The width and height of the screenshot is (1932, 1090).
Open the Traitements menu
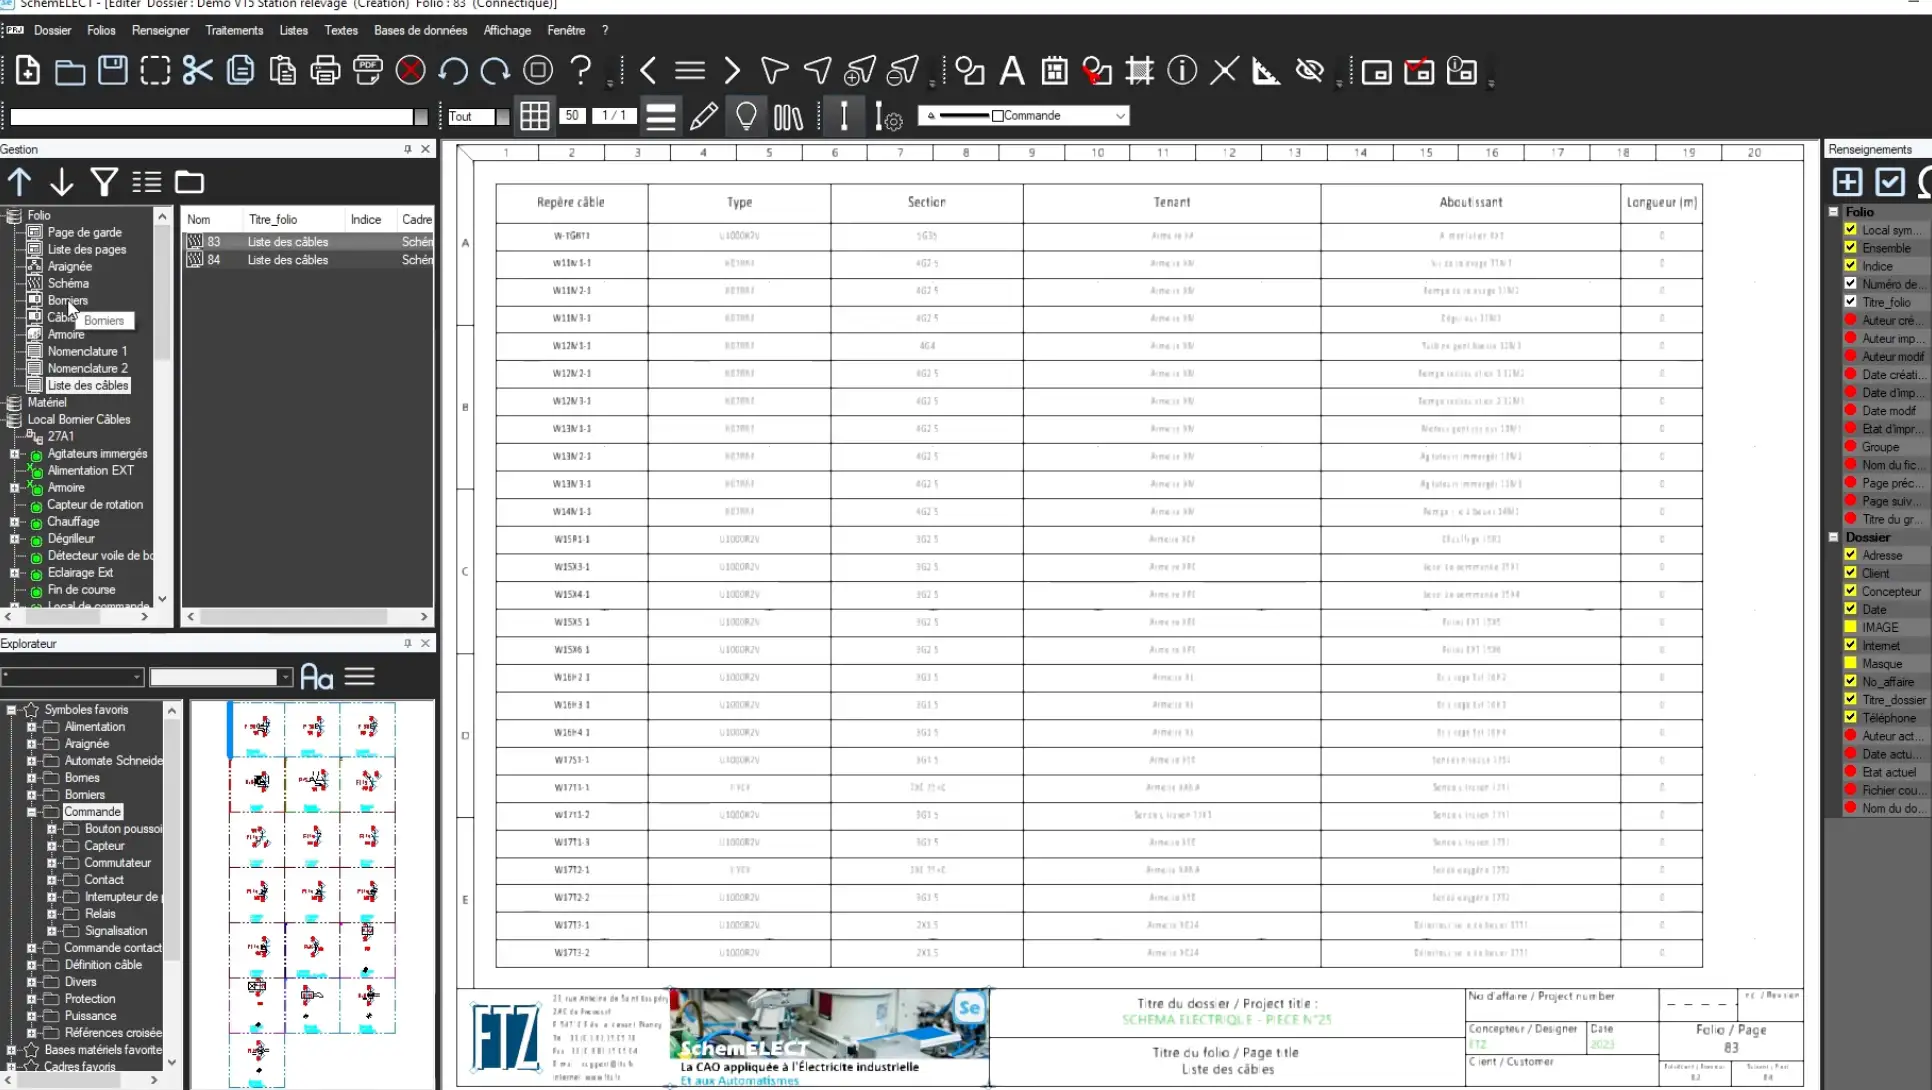(234, 30)
